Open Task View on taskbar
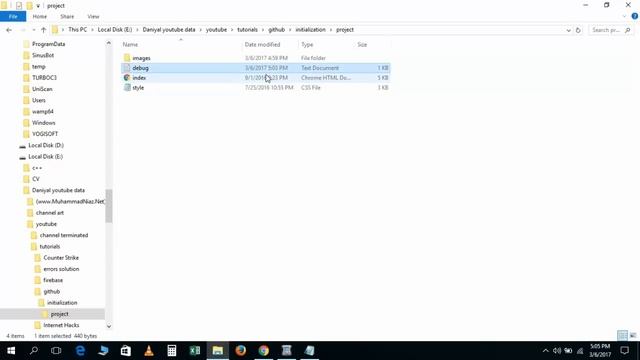 (x=56, y=351)
